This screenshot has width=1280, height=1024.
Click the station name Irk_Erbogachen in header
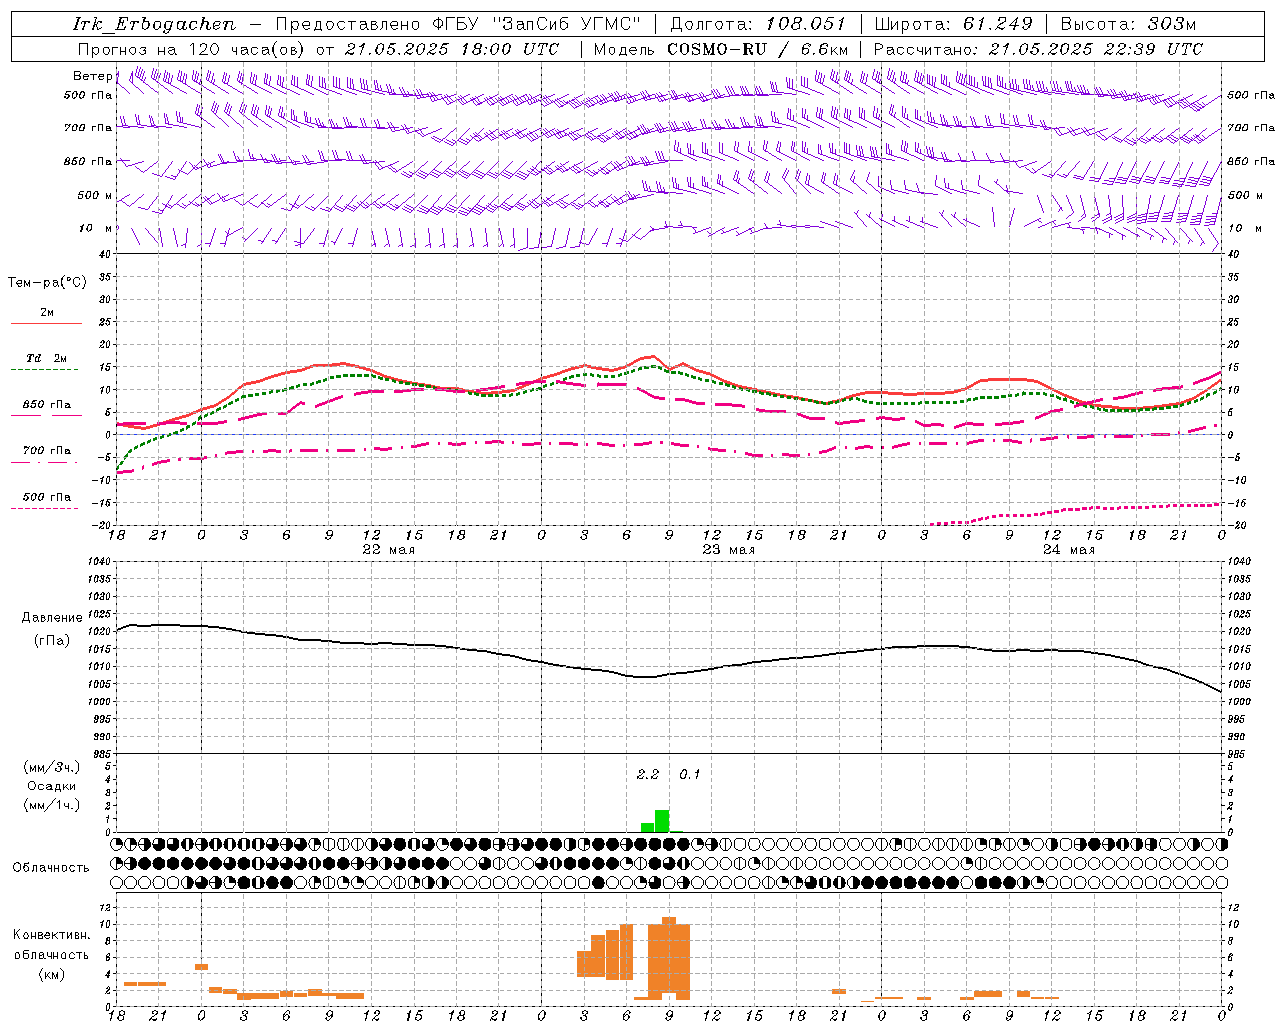point(154,24)
